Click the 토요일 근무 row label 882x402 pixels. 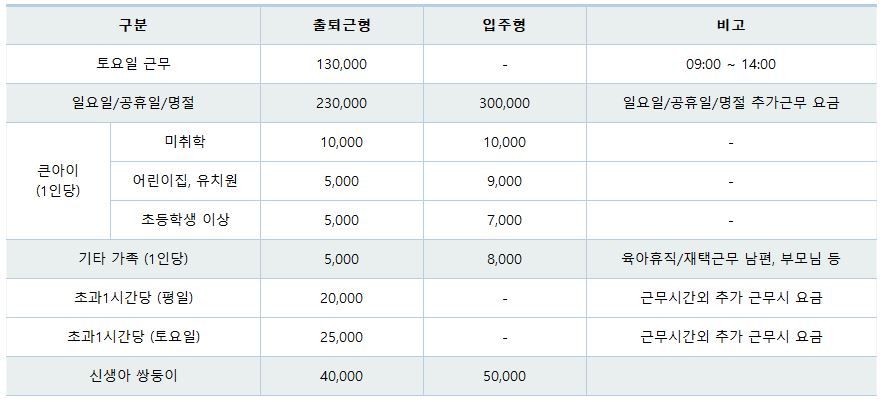point(132,64)
